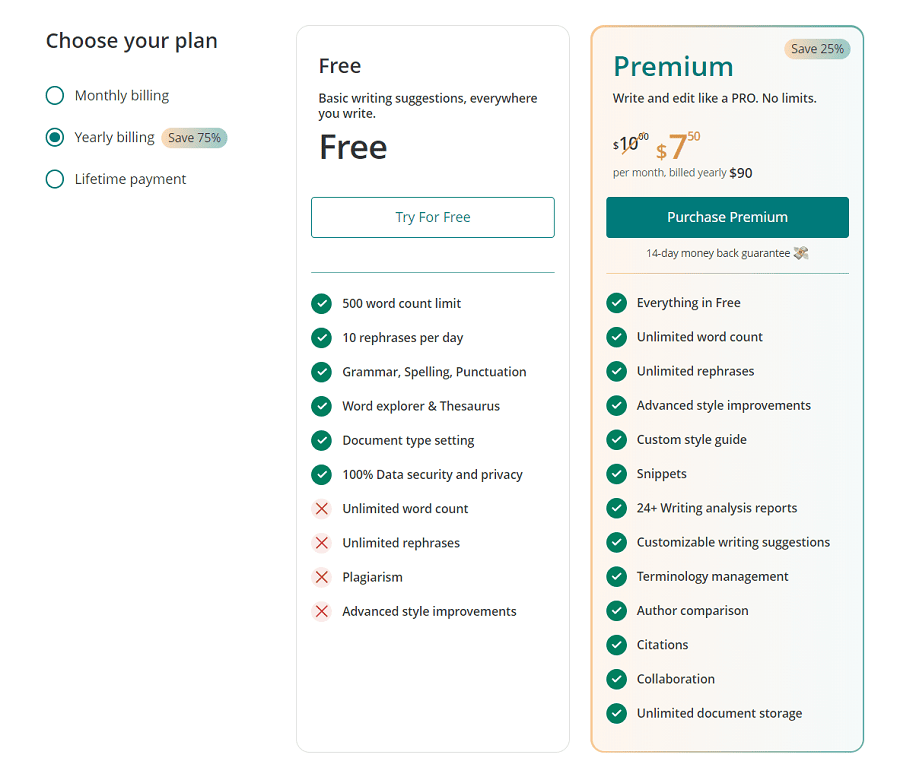Select the Yearly billing radio option
The height and width of the screenshot is (761, 900).
[55, 137]
